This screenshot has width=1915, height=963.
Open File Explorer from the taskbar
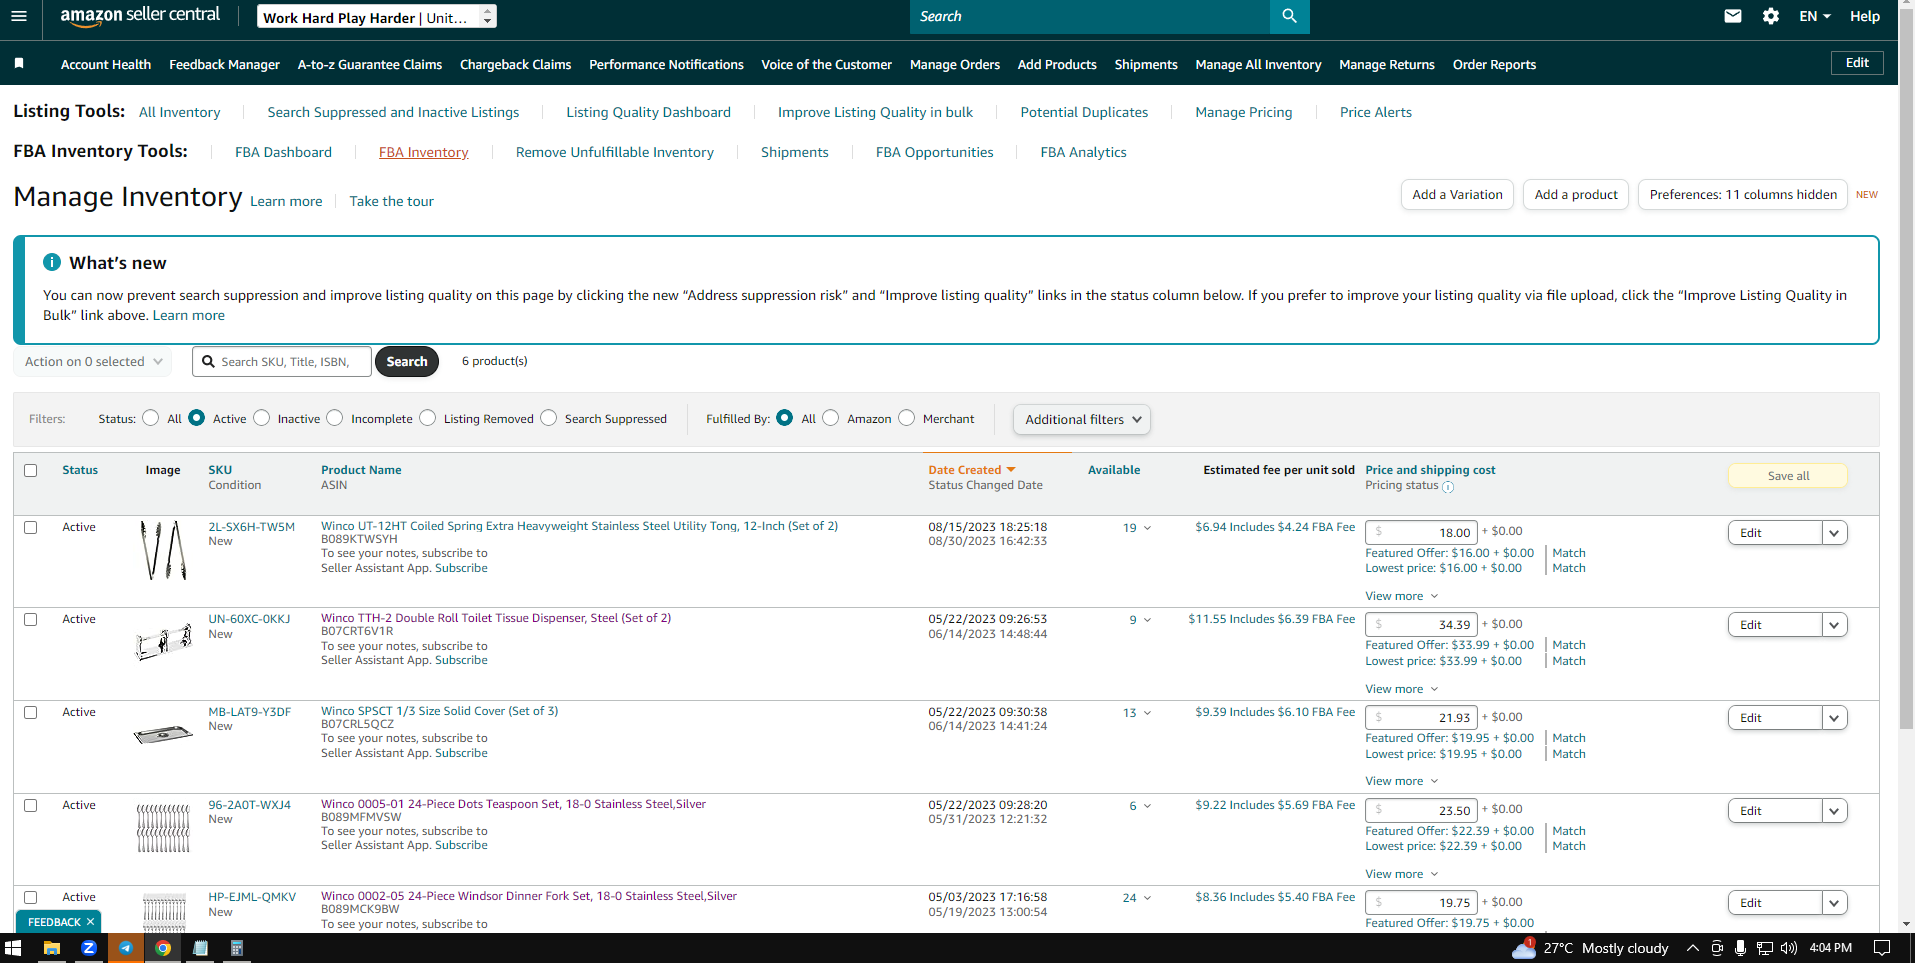point(51,948)
